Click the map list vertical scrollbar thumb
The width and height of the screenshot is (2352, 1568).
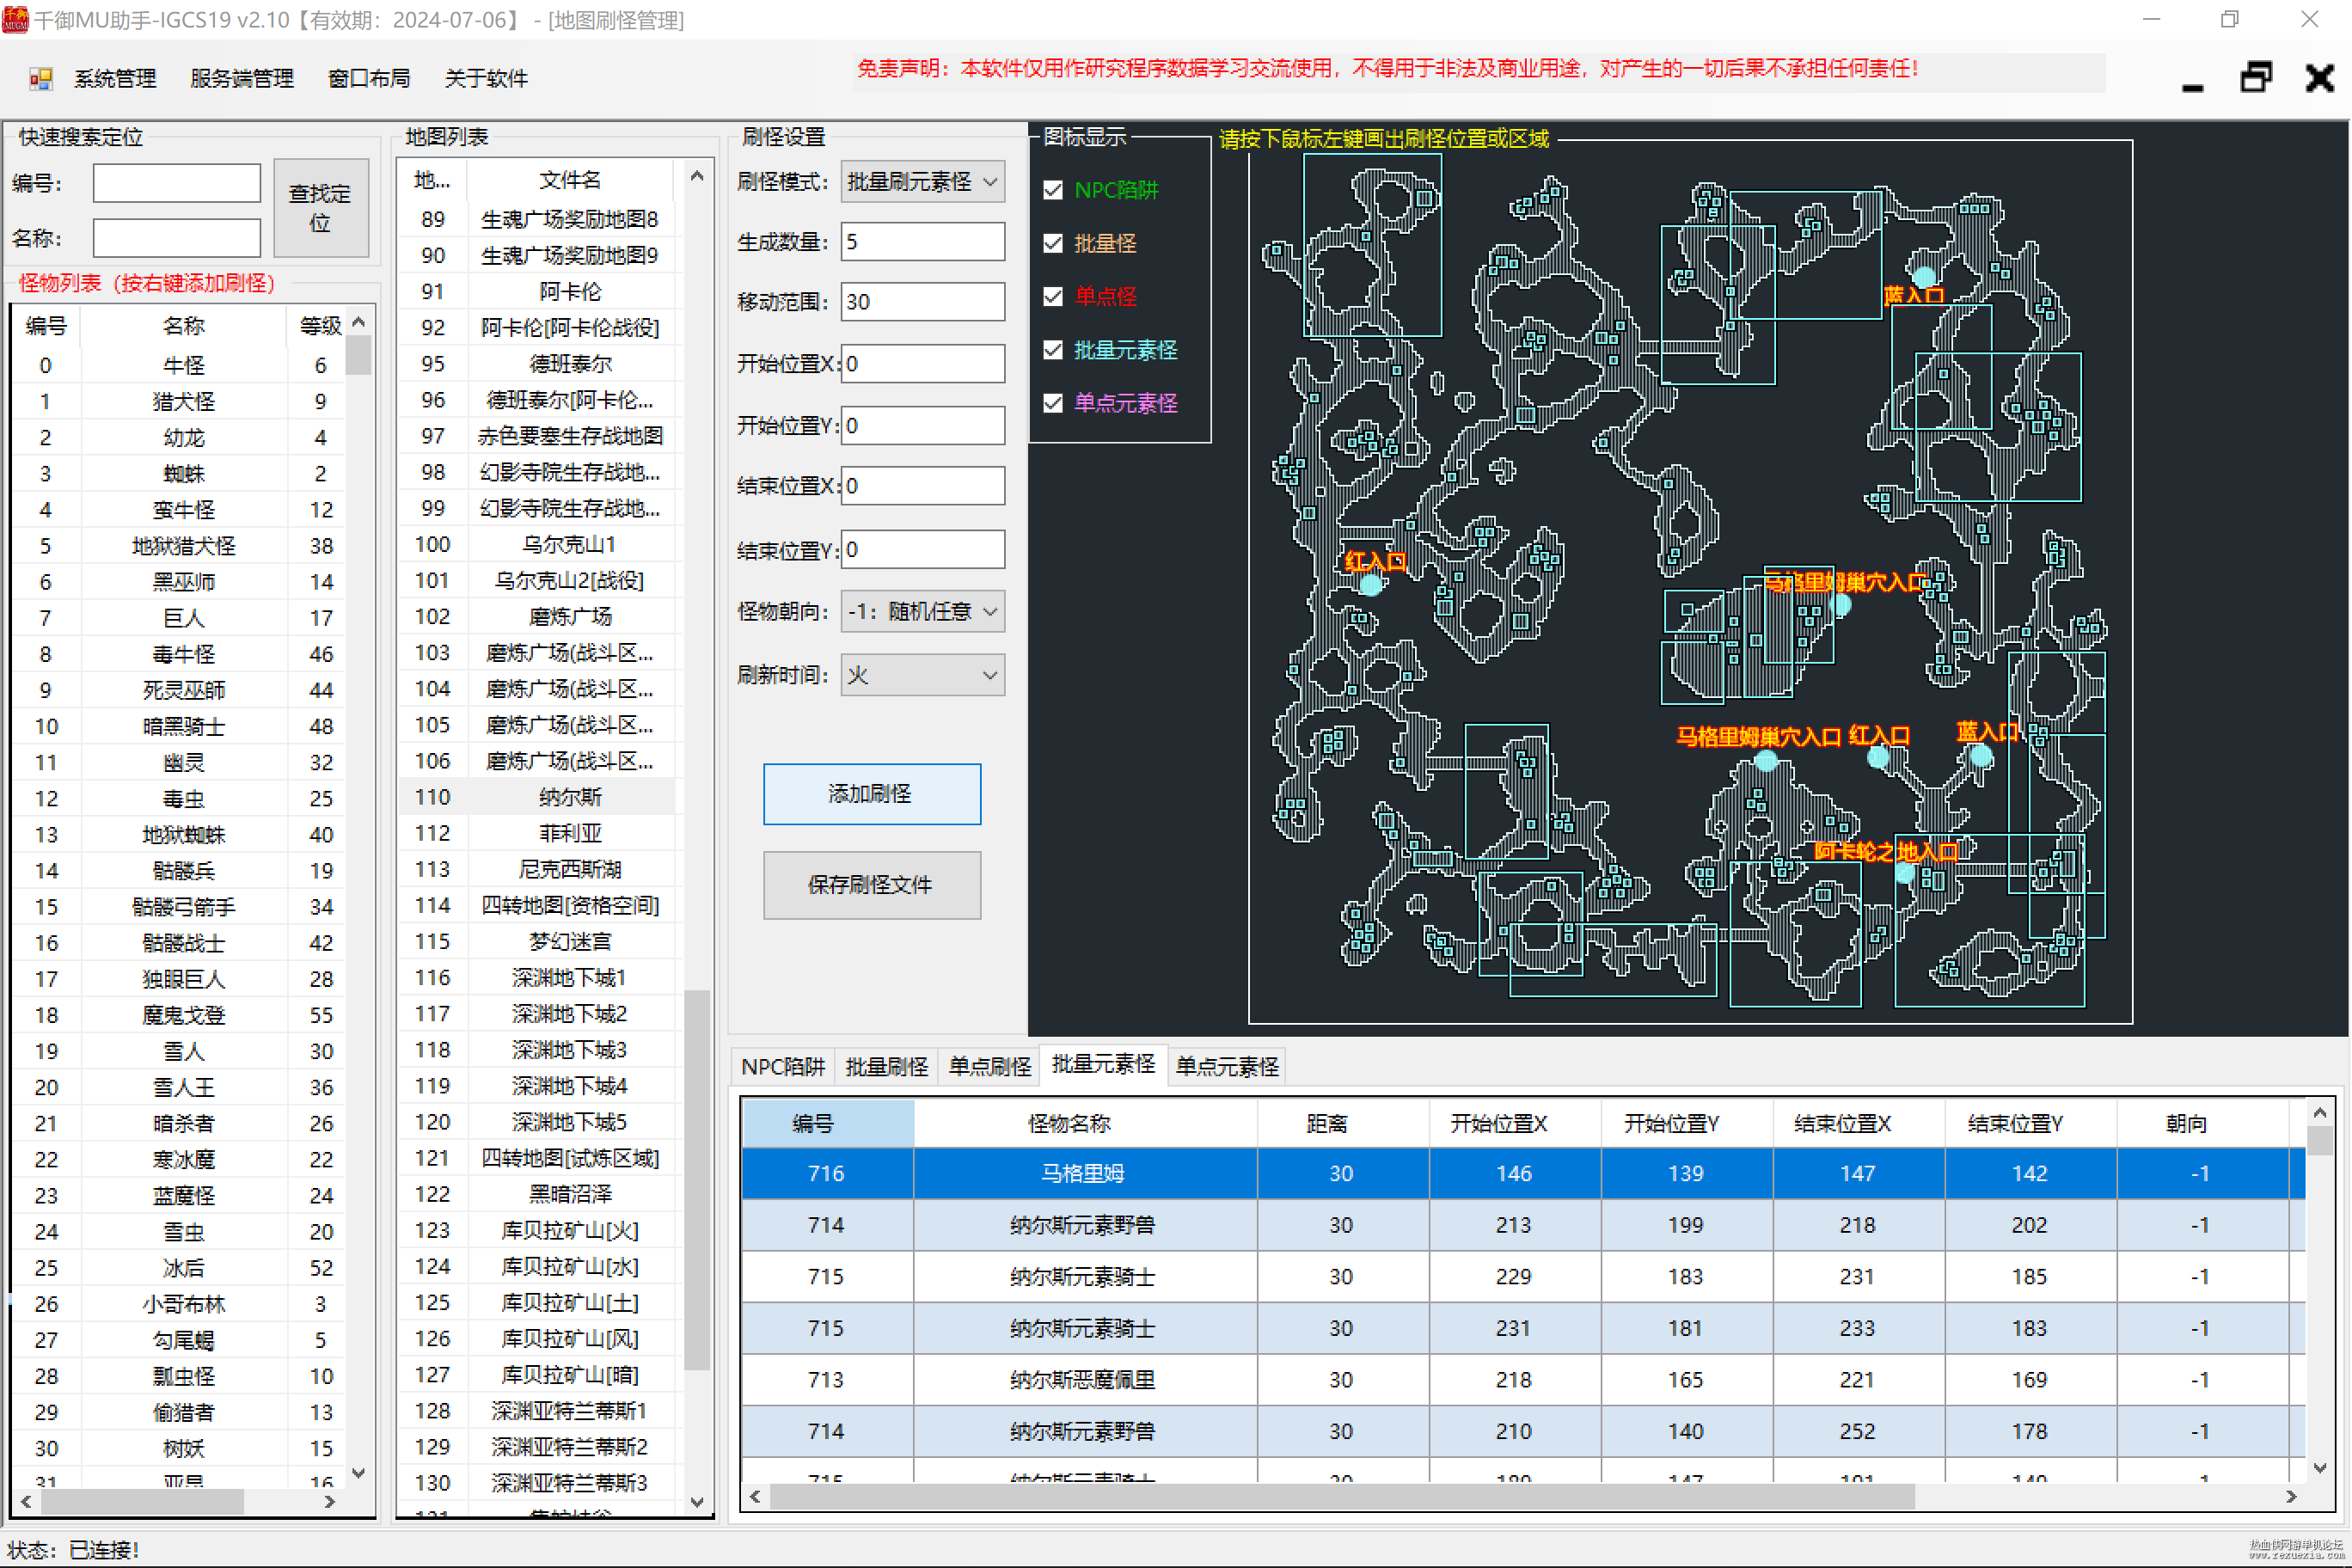coord(697,1180)
